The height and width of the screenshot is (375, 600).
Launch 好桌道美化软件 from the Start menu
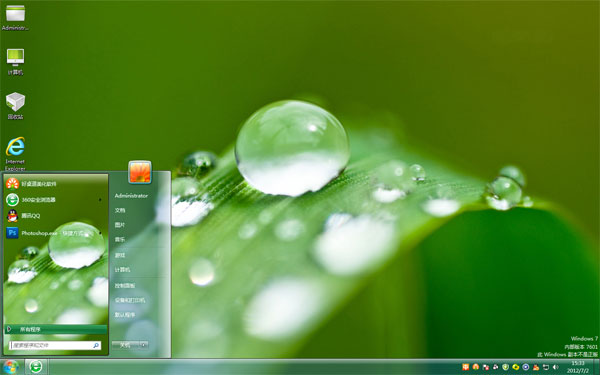55,184
